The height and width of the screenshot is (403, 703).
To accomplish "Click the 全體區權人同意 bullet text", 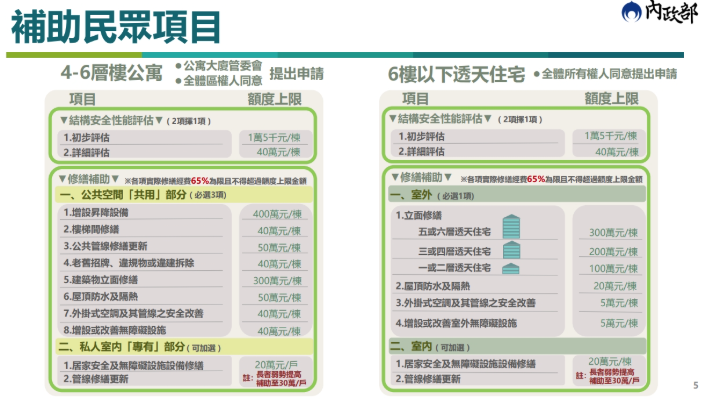I will coord(223,81).
